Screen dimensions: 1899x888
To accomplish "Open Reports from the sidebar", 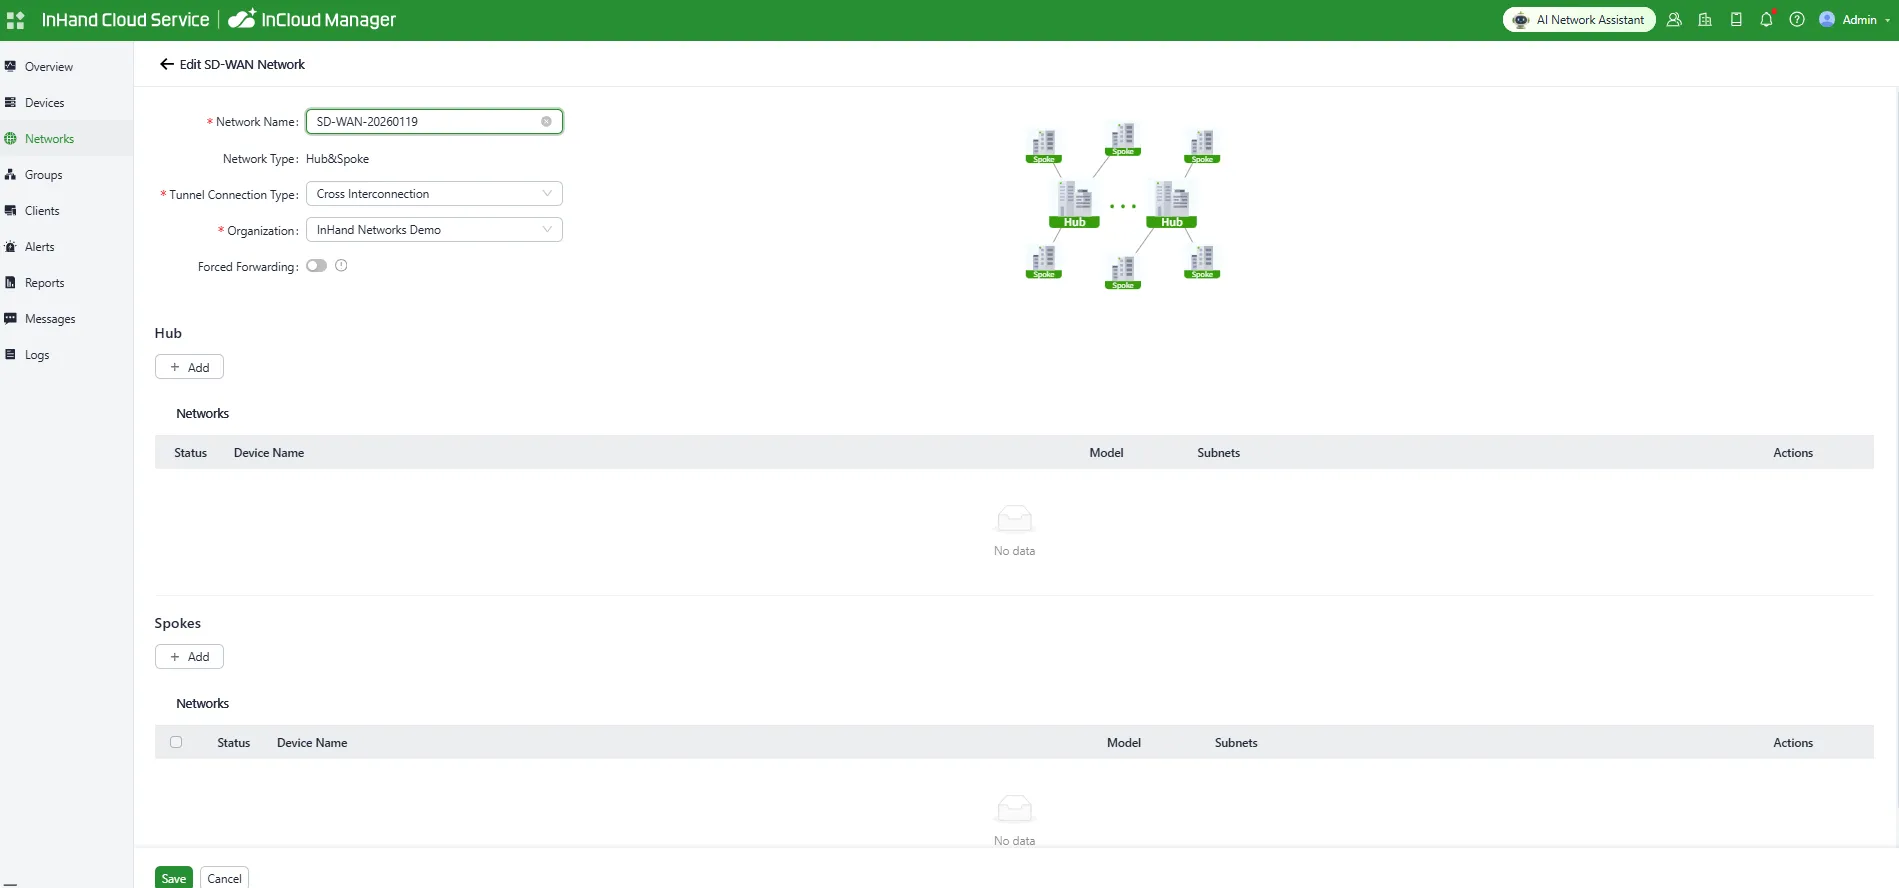I will pos(66,283).
